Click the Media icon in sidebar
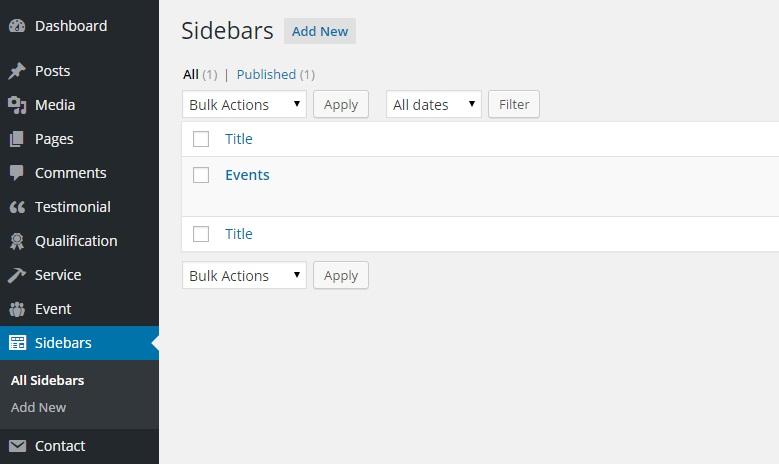 (17, 105)
